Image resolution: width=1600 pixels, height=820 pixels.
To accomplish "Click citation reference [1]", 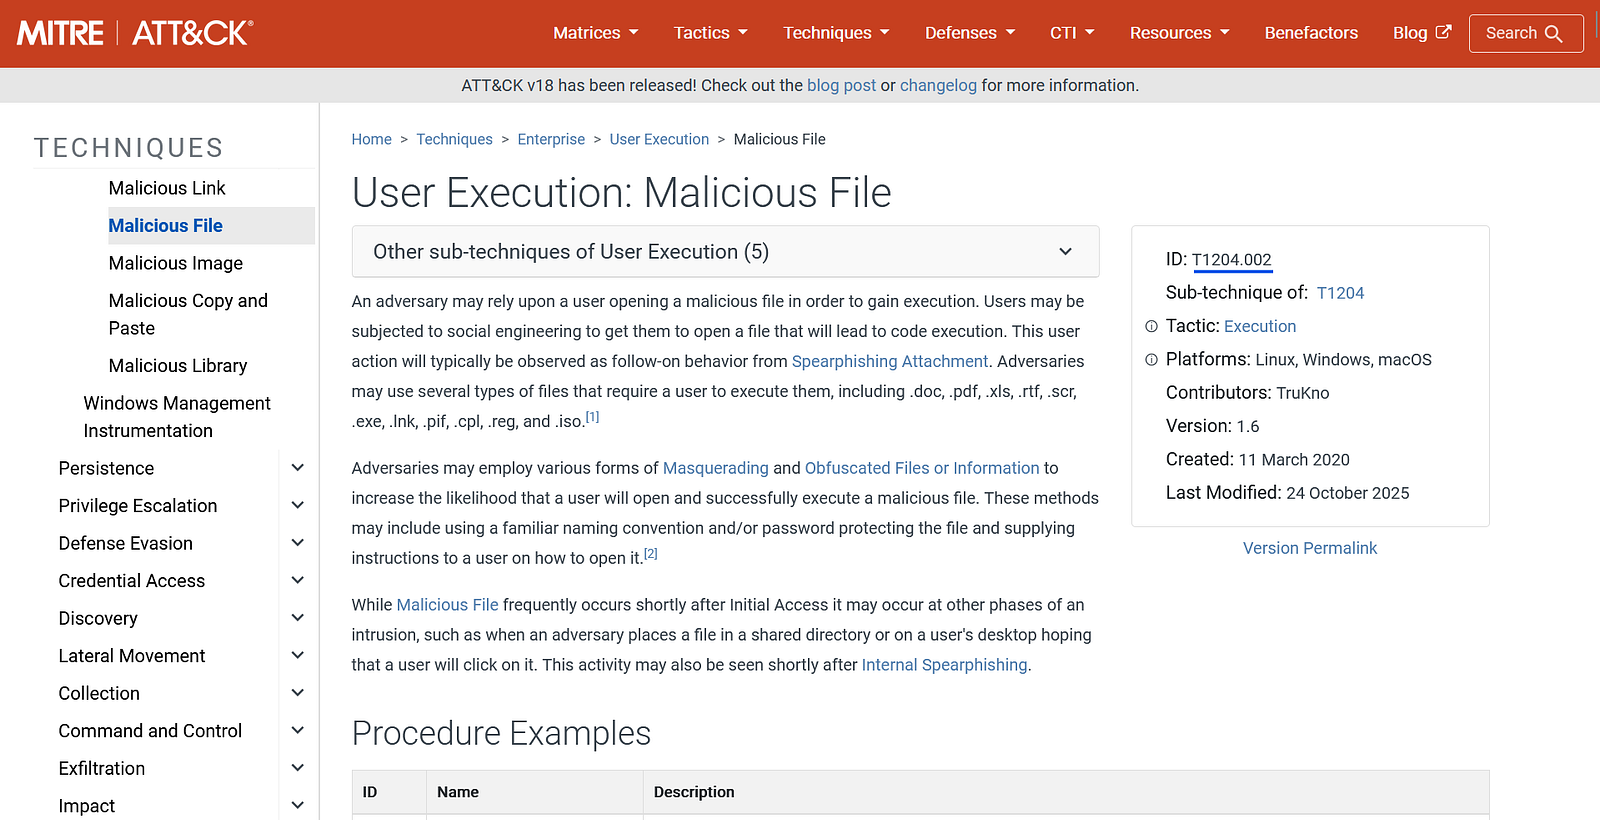I will tap(592, 417).
